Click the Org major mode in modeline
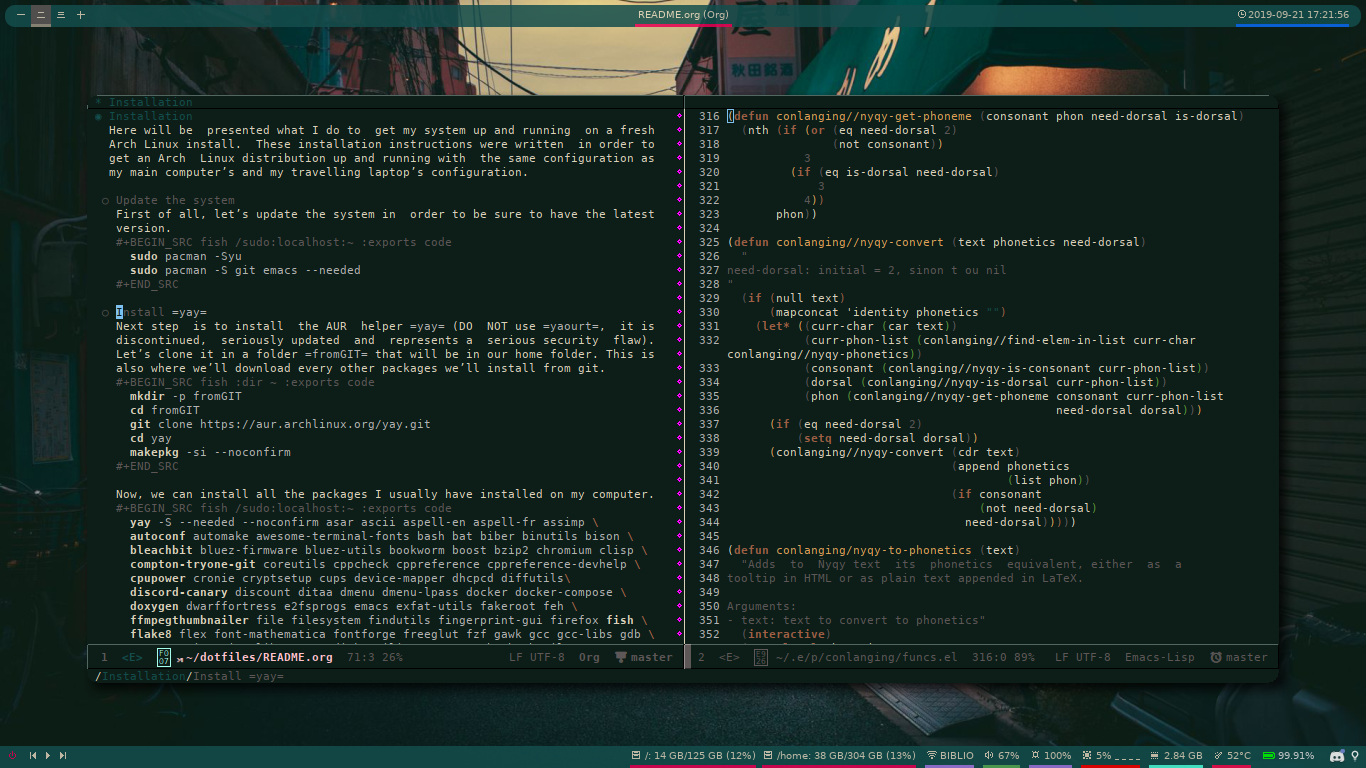The width and height of the screenshot is (1366, 768). 589,657
